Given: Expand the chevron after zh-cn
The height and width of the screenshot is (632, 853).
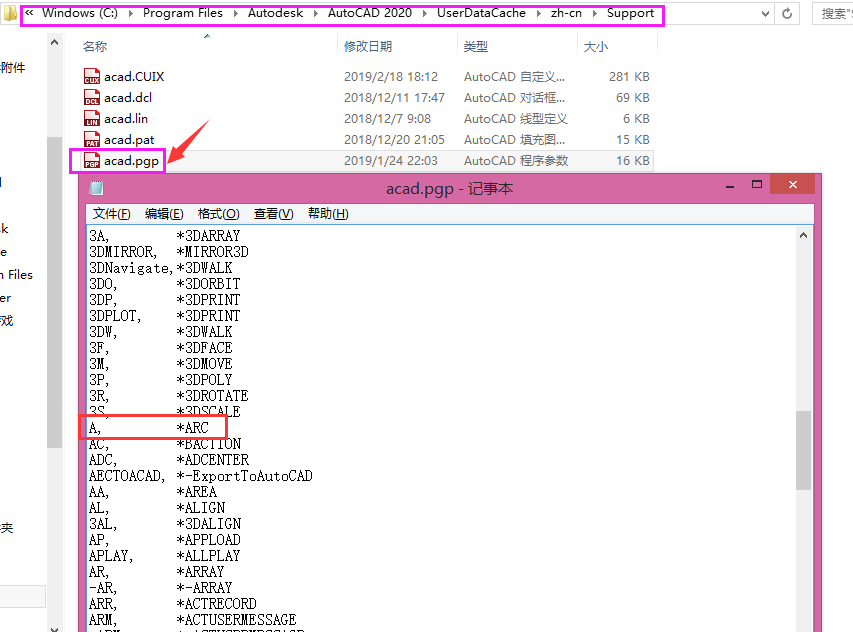Looking at the screenshot, I should pos(595,14).
